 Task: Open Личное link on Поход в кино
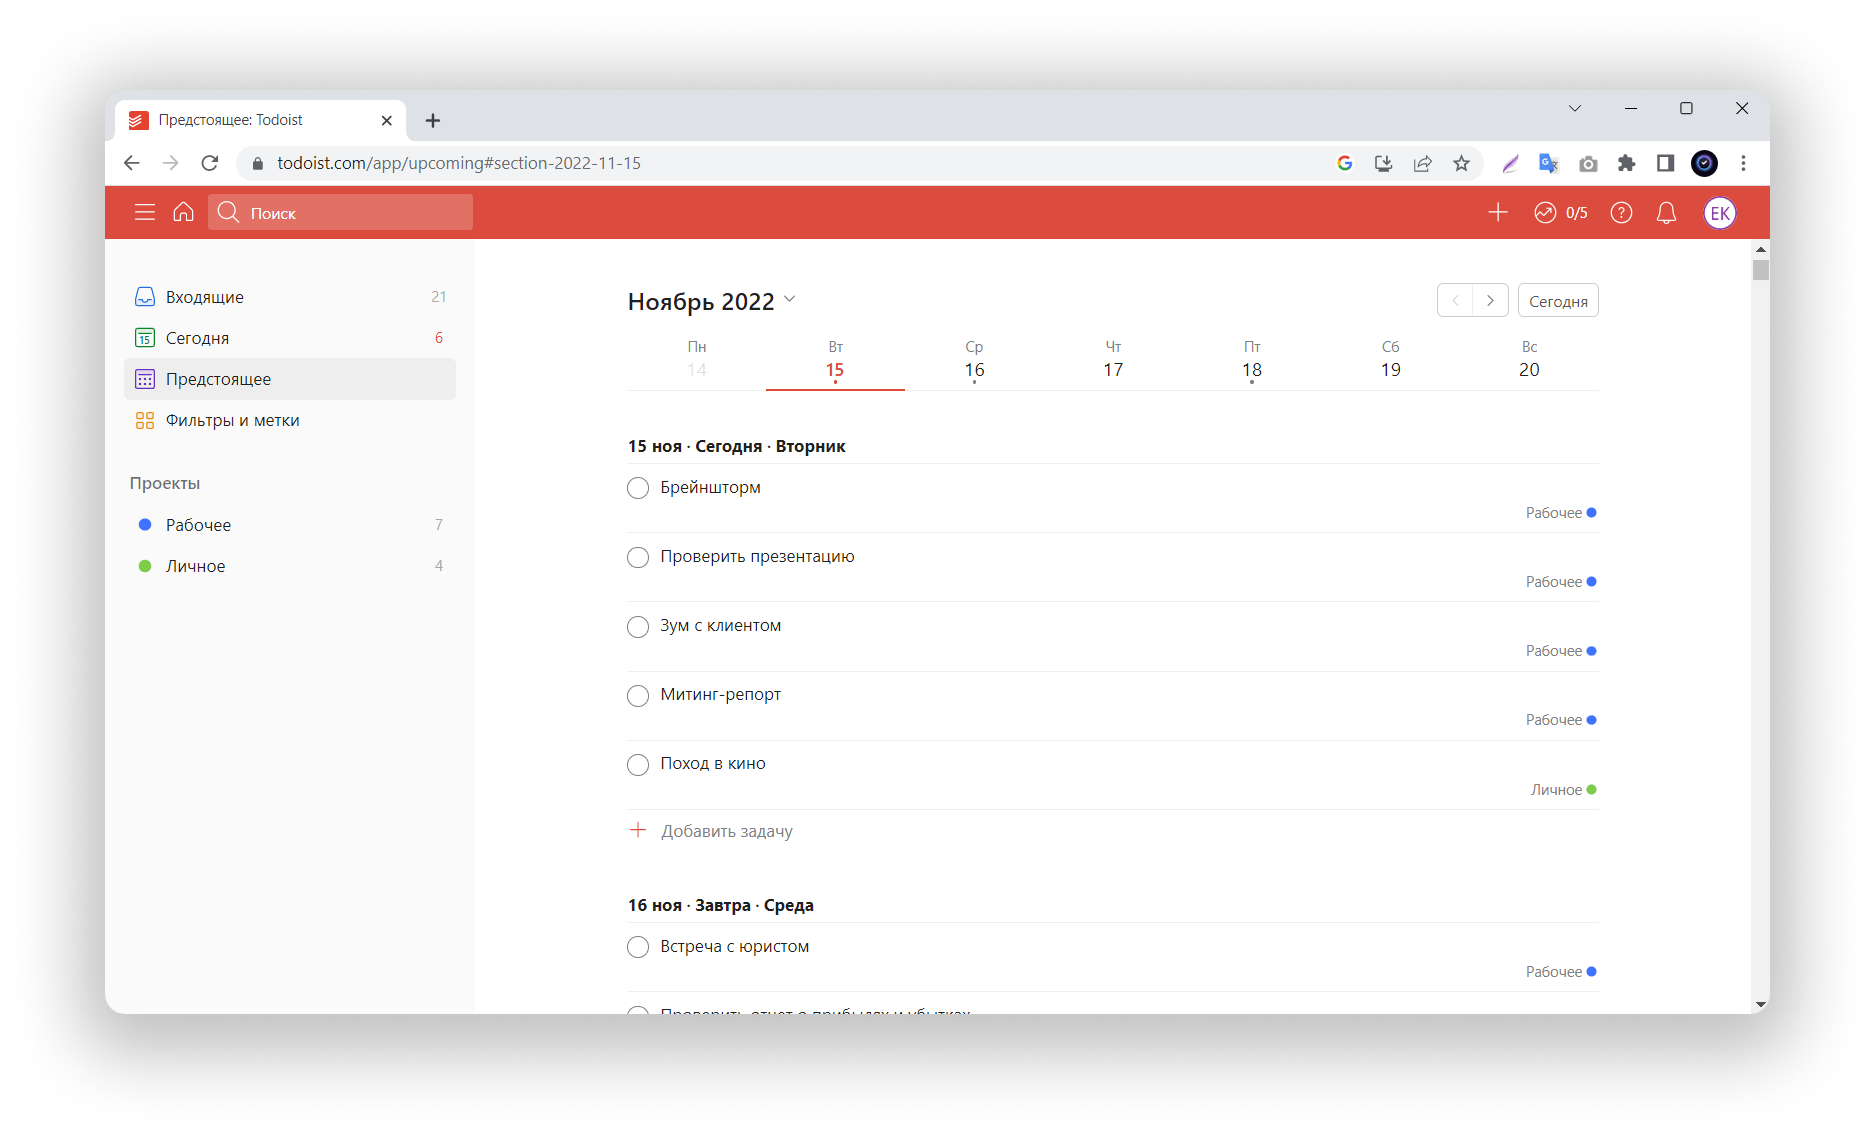[x=1563, y=790]
